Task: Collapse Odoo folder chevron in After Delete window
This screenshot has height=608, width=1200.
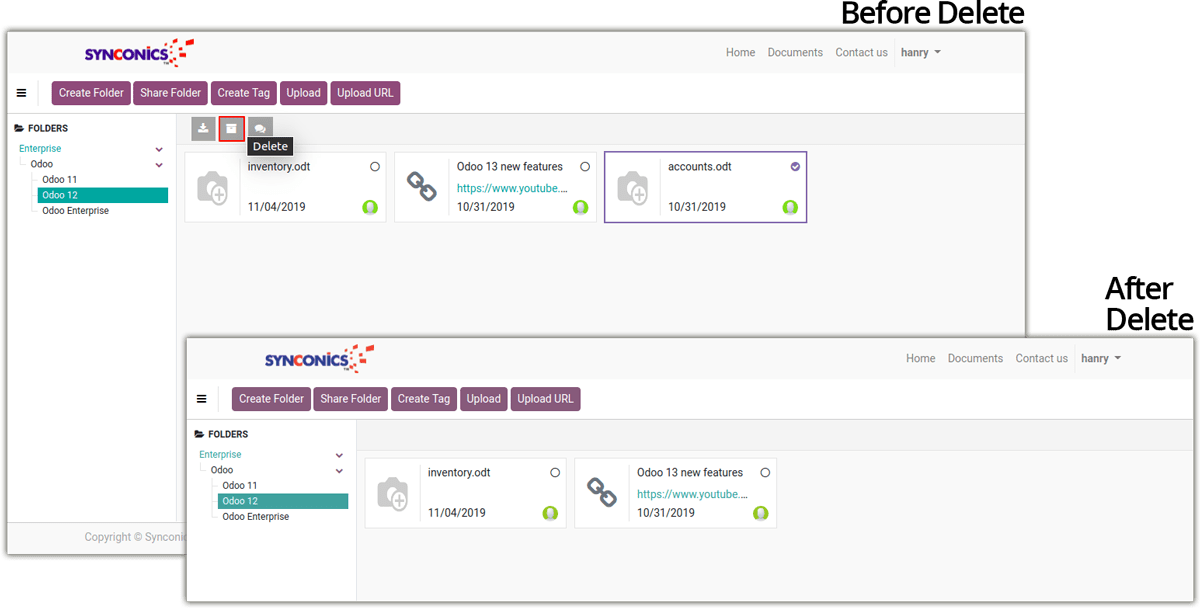Action: coord(339,470)
